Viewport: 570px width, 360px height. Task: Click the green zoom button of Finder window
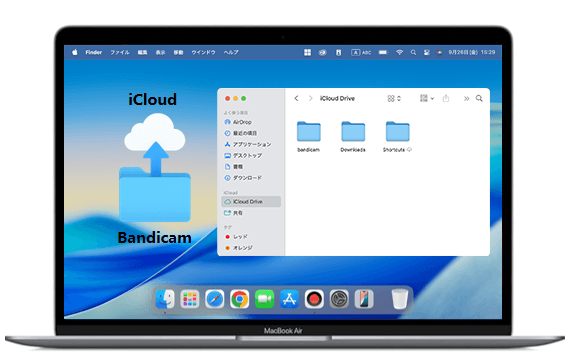tap(244, 98)
